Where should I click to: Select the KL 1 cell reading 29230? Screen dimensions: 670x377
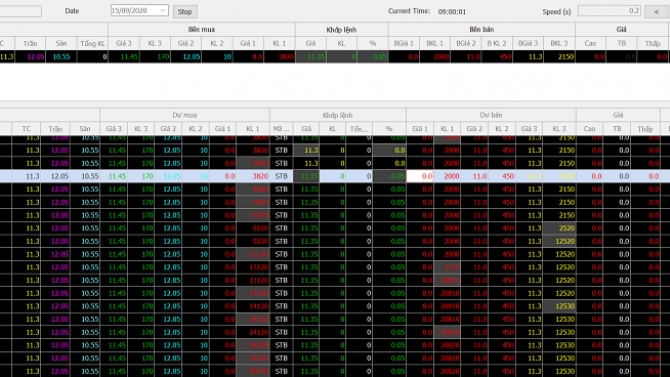tap(253, 371)
